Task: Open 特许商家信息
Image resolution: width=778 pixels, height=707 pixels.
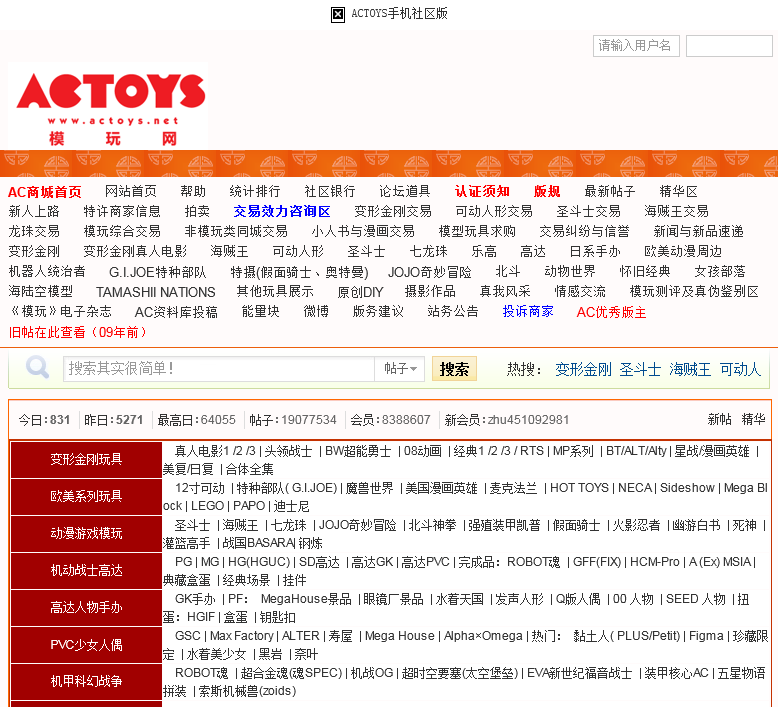Action: coord(122,211)
